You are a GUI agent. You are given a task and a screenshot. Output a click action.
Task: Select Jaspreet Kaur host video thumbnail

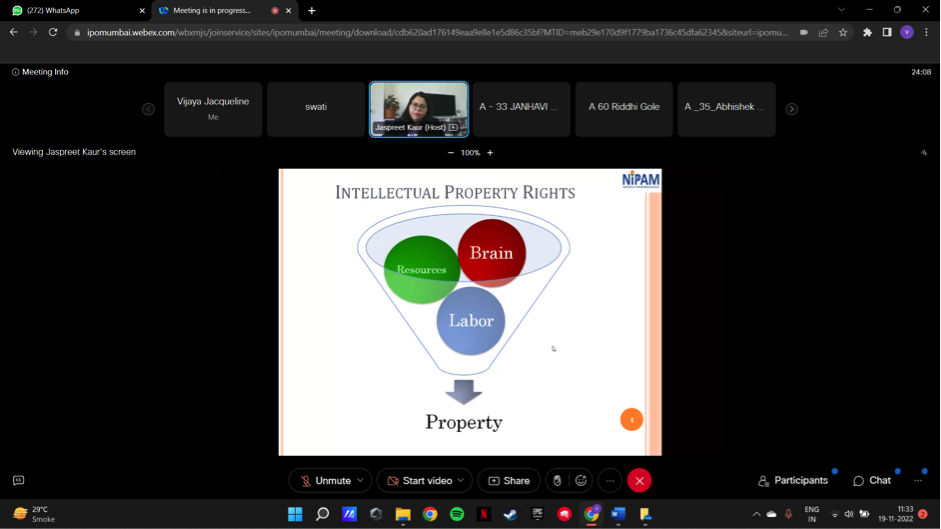(x=419, y=109)
